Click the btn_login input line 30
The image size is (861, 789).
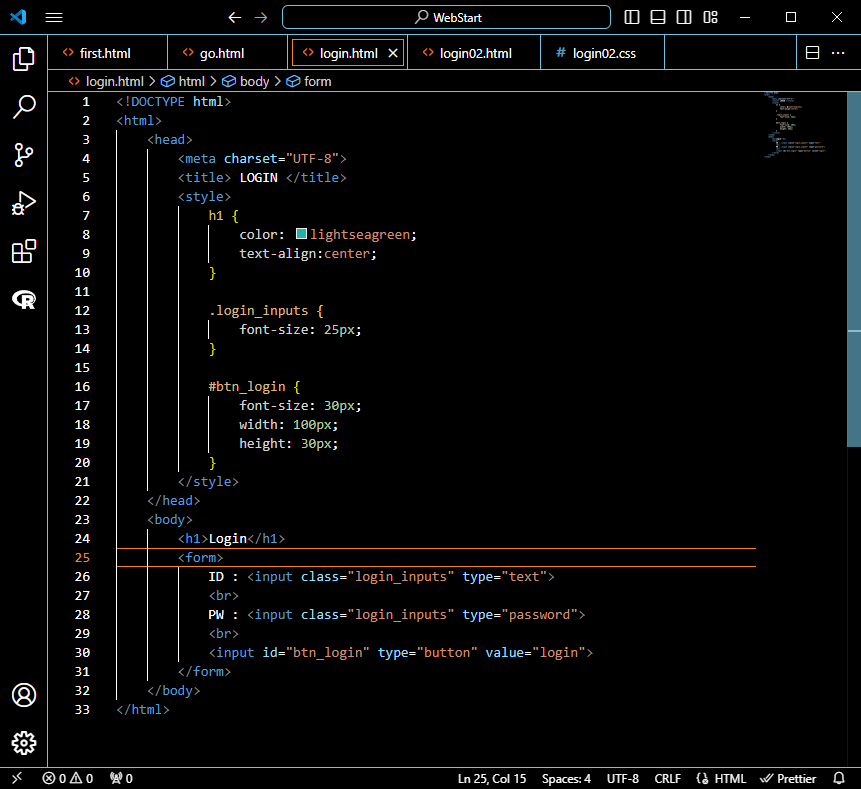[400, 652]
